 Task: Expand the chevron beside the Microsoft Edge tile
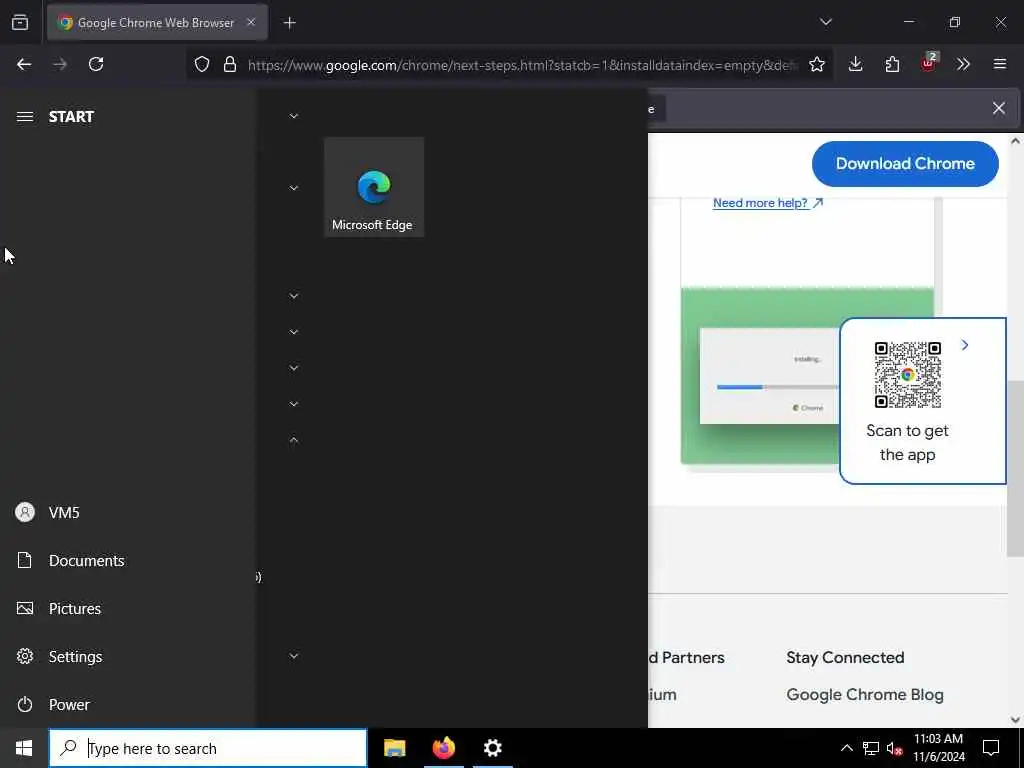click(294, 188)
